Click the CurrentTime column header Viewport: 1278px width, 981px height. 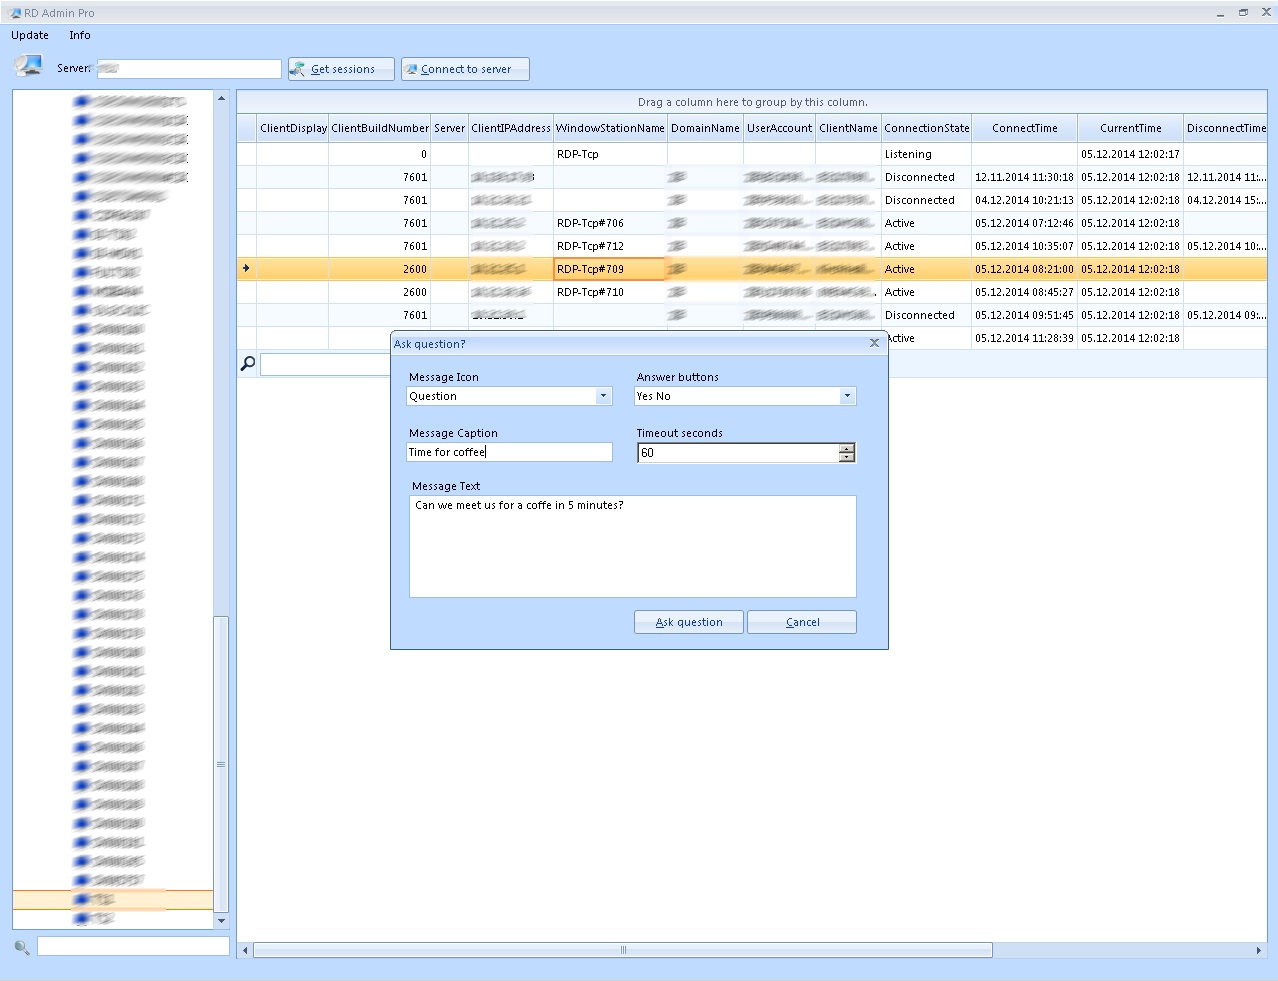1130,128
